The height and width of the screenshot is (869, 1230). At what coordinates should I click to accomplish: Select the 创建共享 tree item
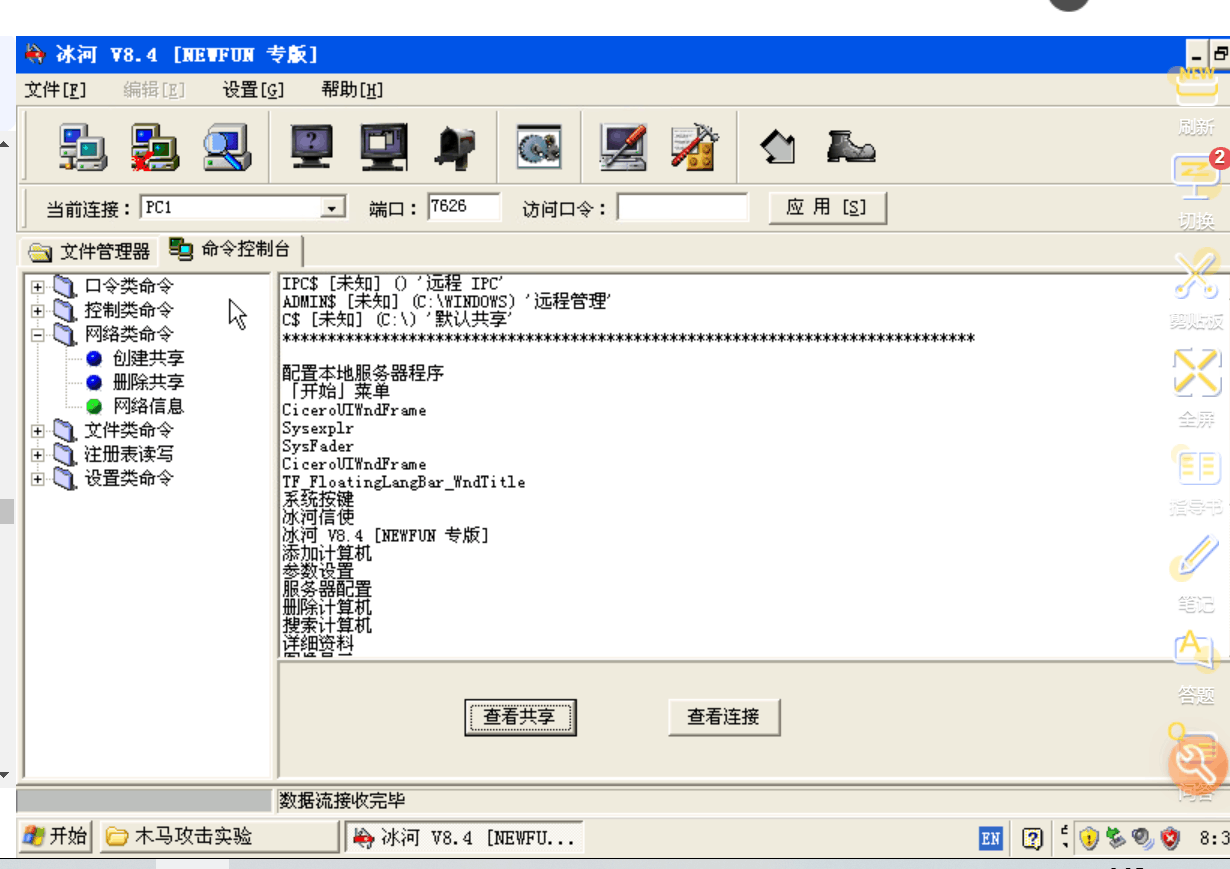tap(149, 358)
